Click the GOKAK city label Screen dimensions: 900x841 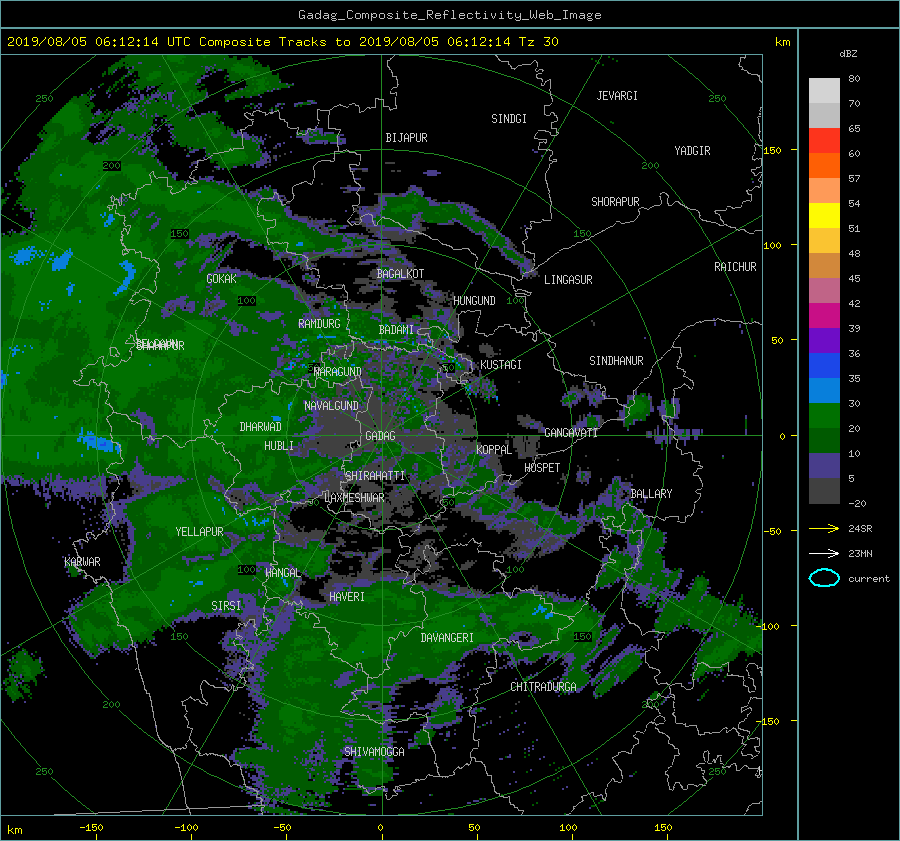(x=221, y=279)
